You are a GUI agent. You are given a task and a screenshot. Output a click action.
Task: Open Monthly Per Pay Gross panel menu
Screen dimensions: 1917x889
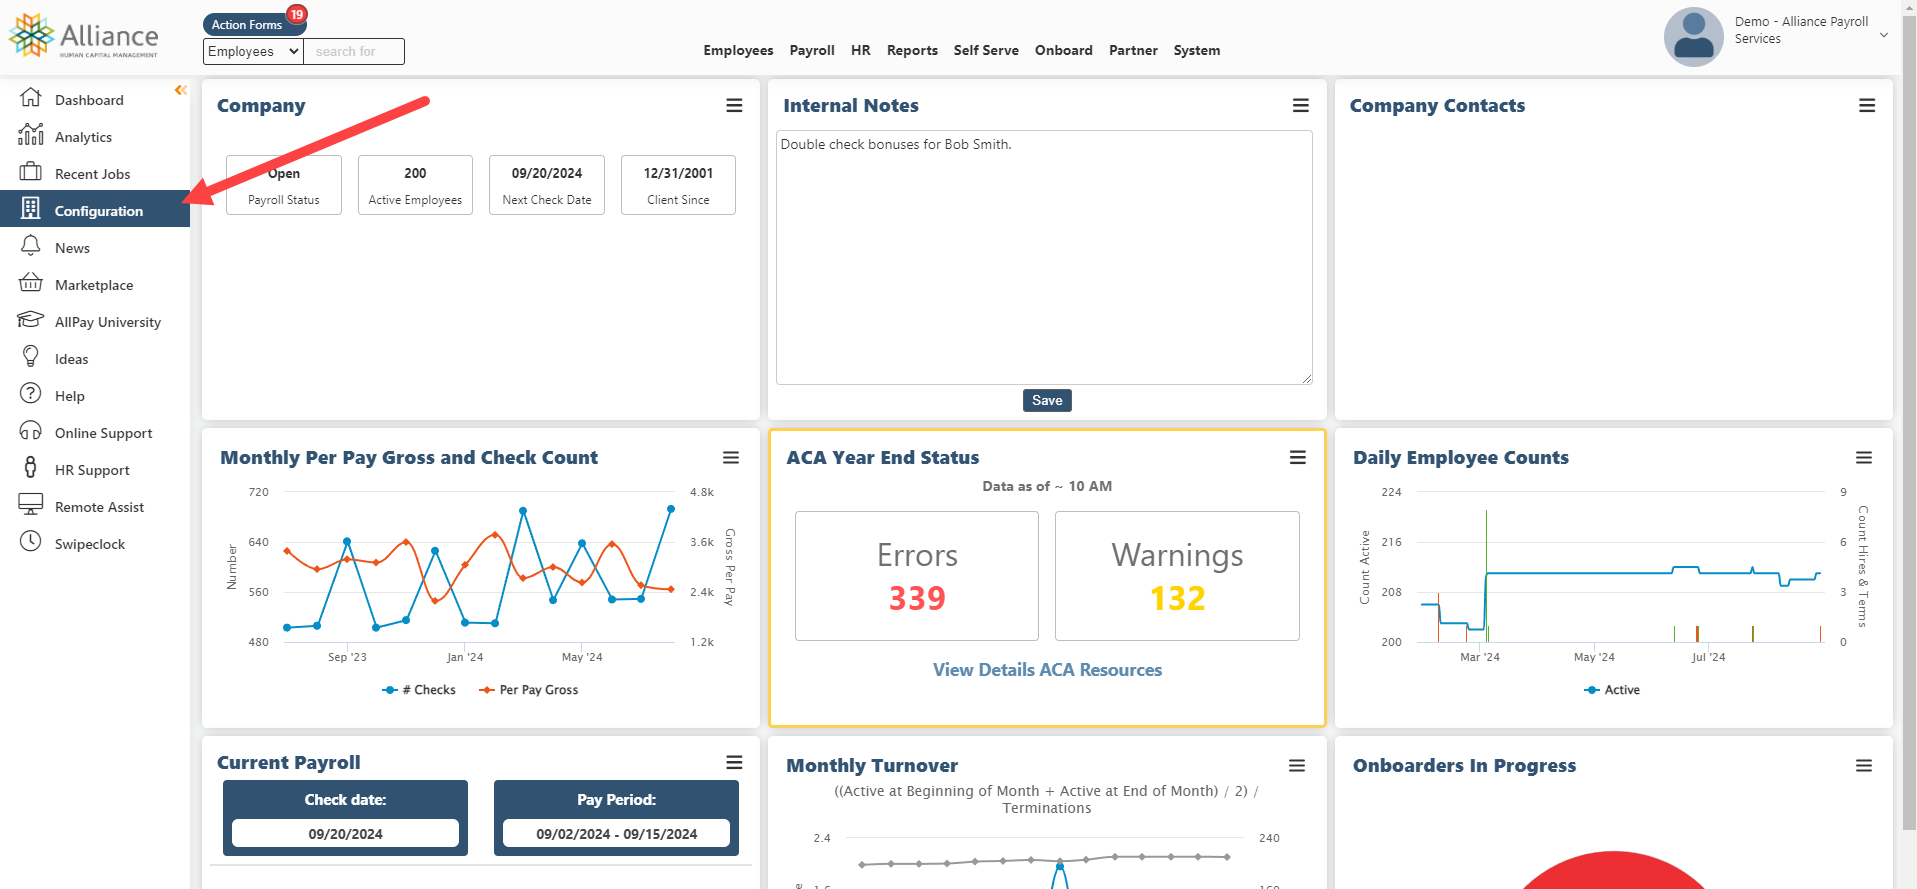[731, 458]
